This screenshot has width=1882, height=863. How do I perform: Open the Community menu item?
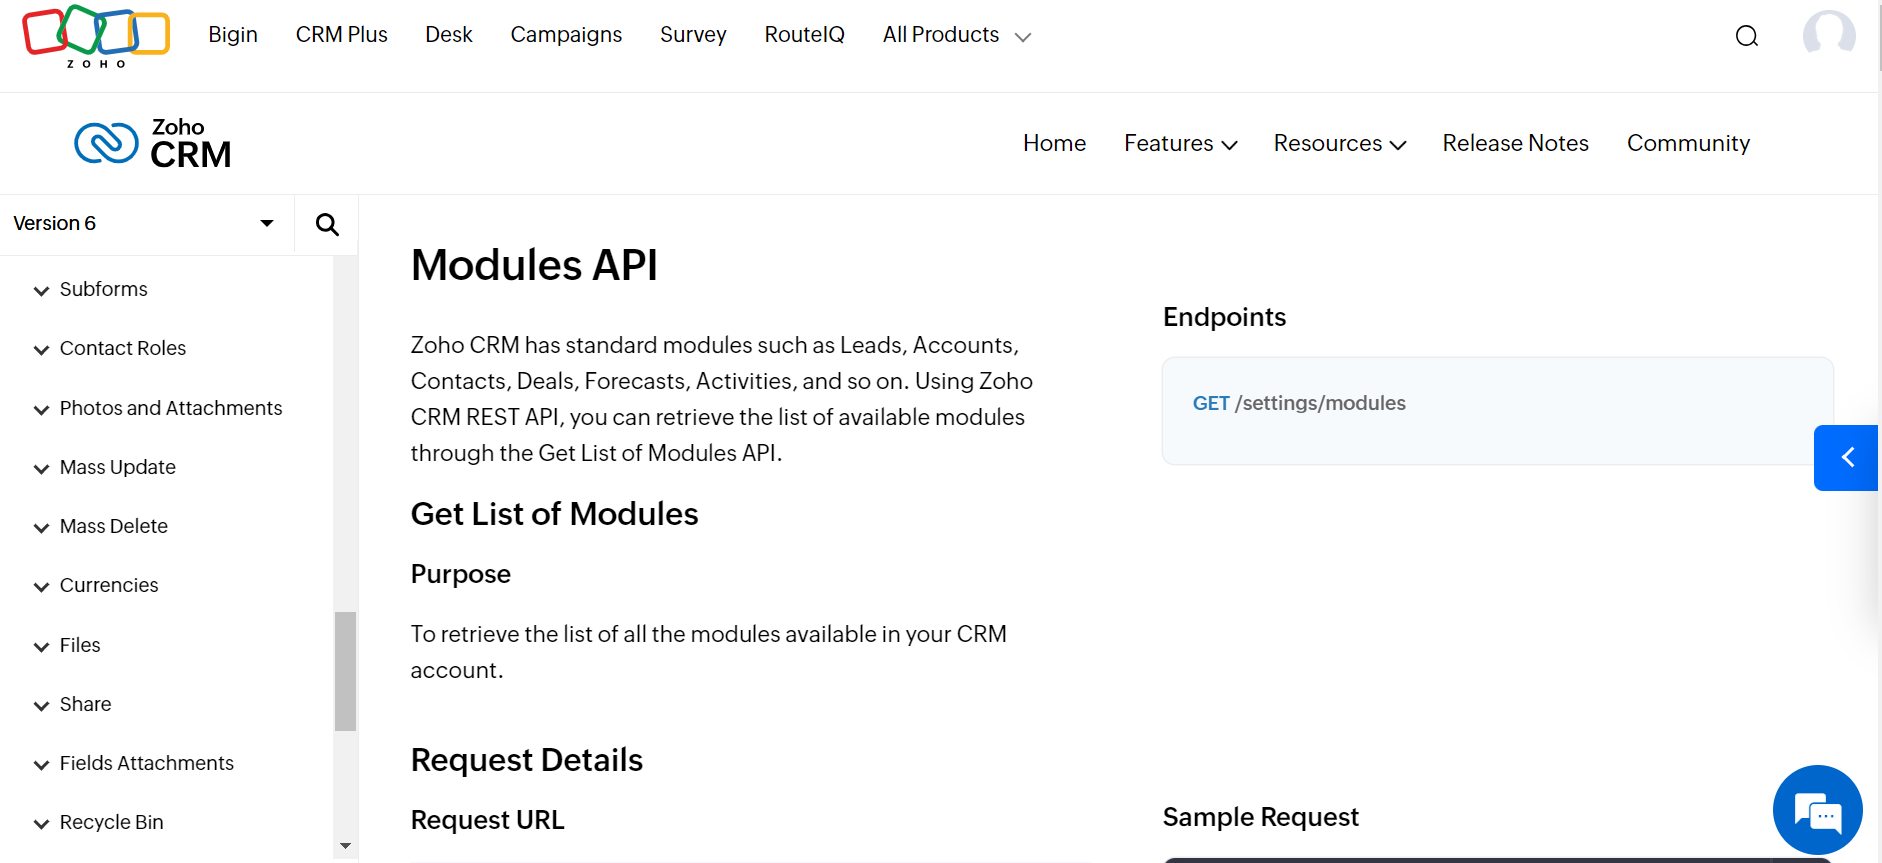[x=1688, y=143]
